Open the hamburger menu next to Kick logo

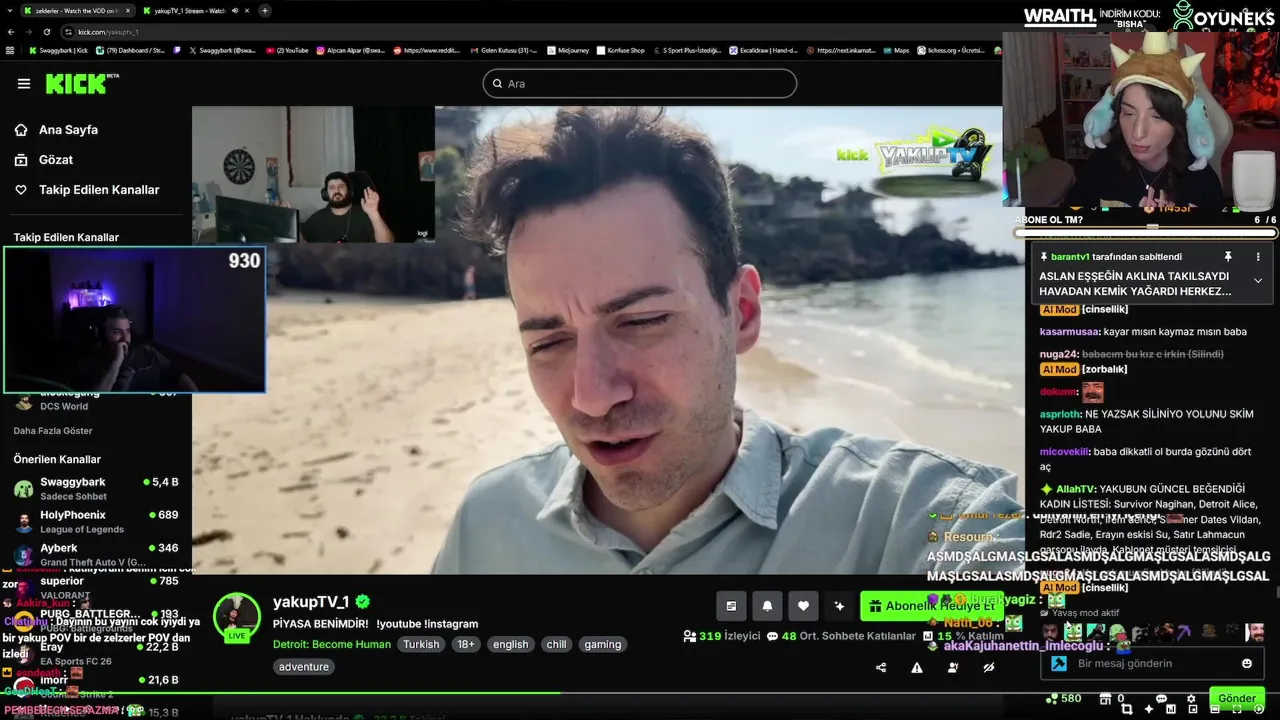tap(24, 83)
